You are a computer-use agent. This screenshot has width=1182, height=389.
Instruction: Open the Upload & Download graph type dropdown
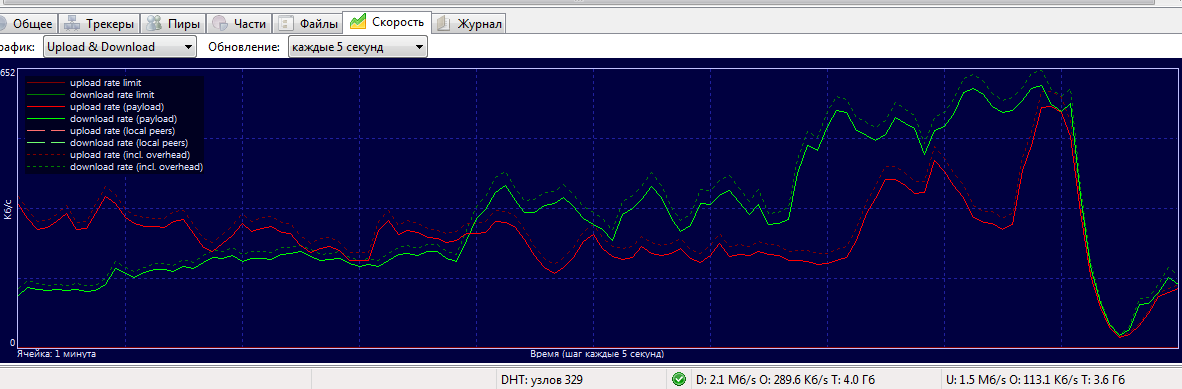click(x=120, y=47)
